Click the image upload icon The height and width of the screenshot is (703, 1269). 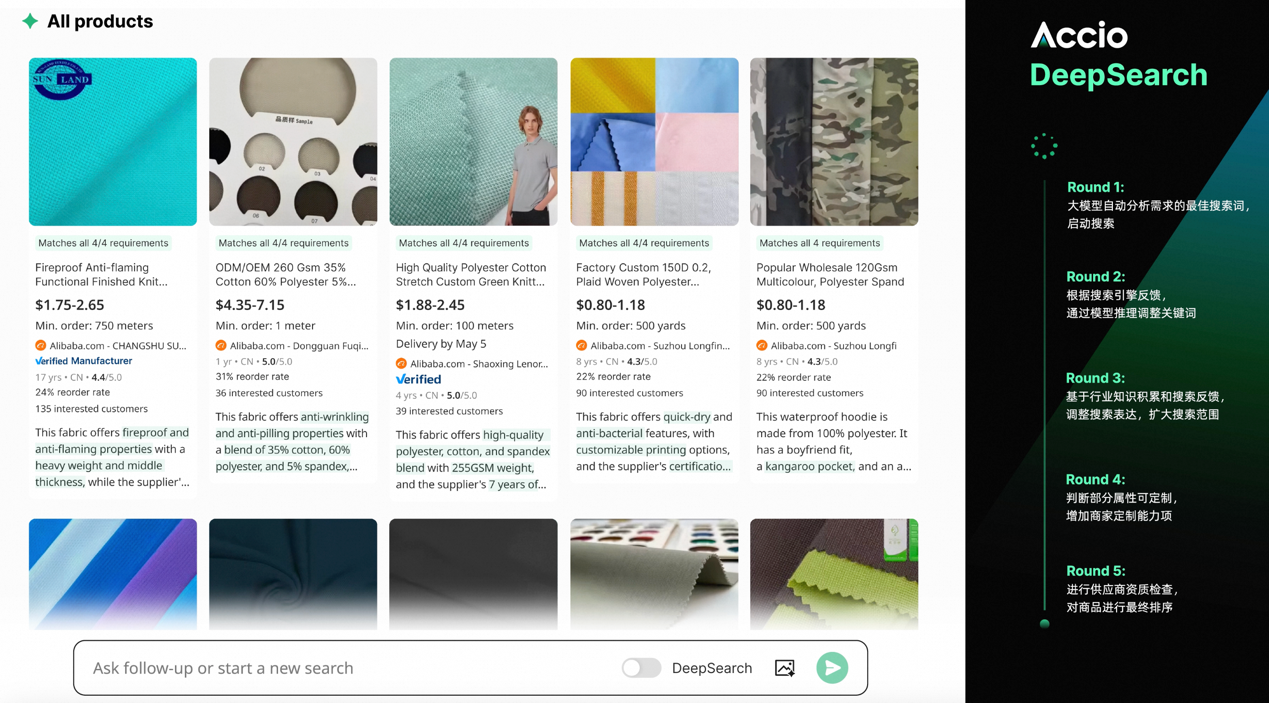pos(785,668)
